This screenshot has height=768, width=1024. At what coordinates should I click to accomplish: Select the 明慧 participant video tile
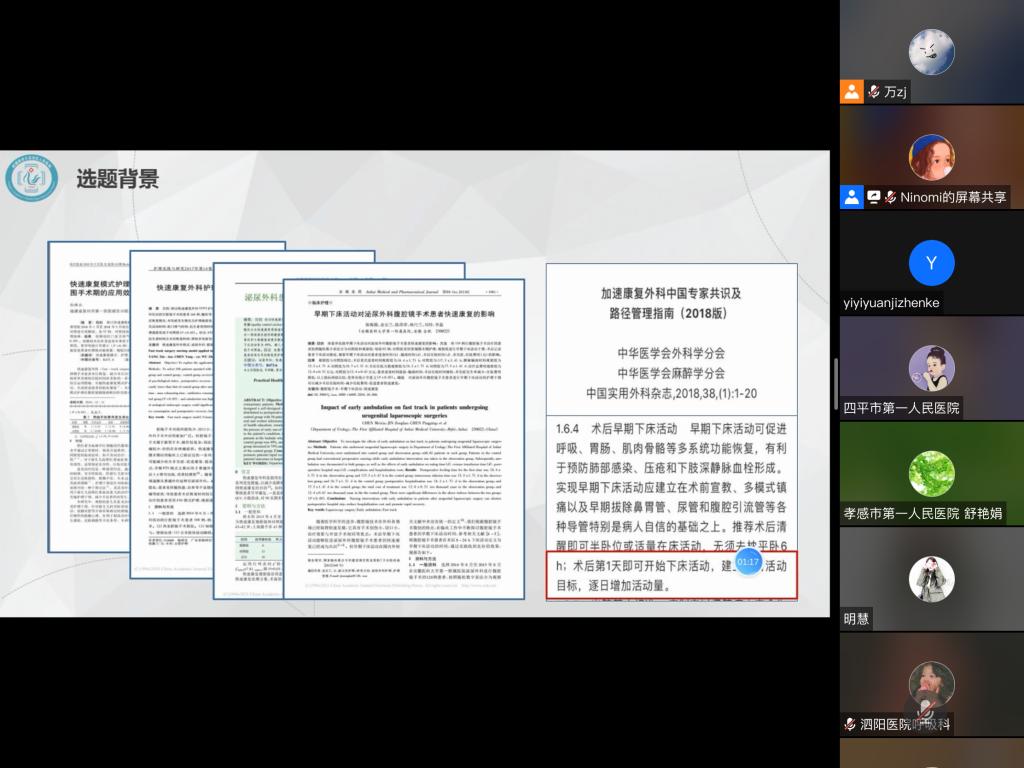pos(931,579)
